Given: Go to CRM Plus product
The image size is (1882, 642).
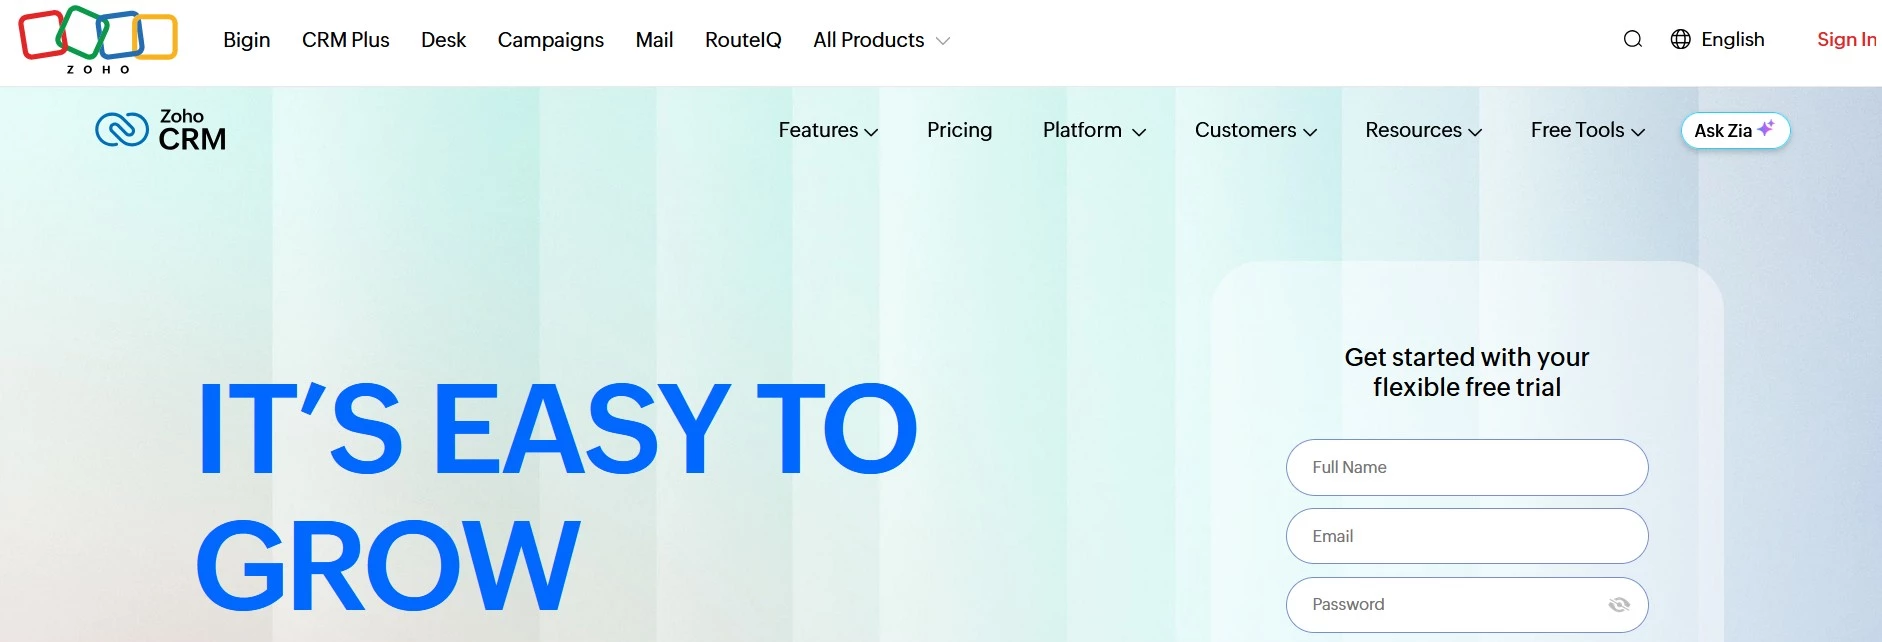Looking at the screenshot, I should pos(345,40).
